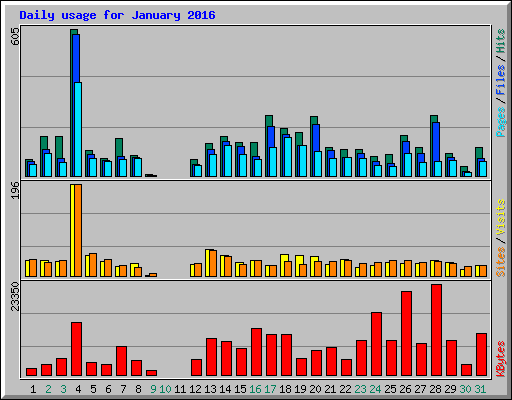This screenshot has width=512, height=400.
Task: Click day '10' on the x-axis
Action: 165,389
